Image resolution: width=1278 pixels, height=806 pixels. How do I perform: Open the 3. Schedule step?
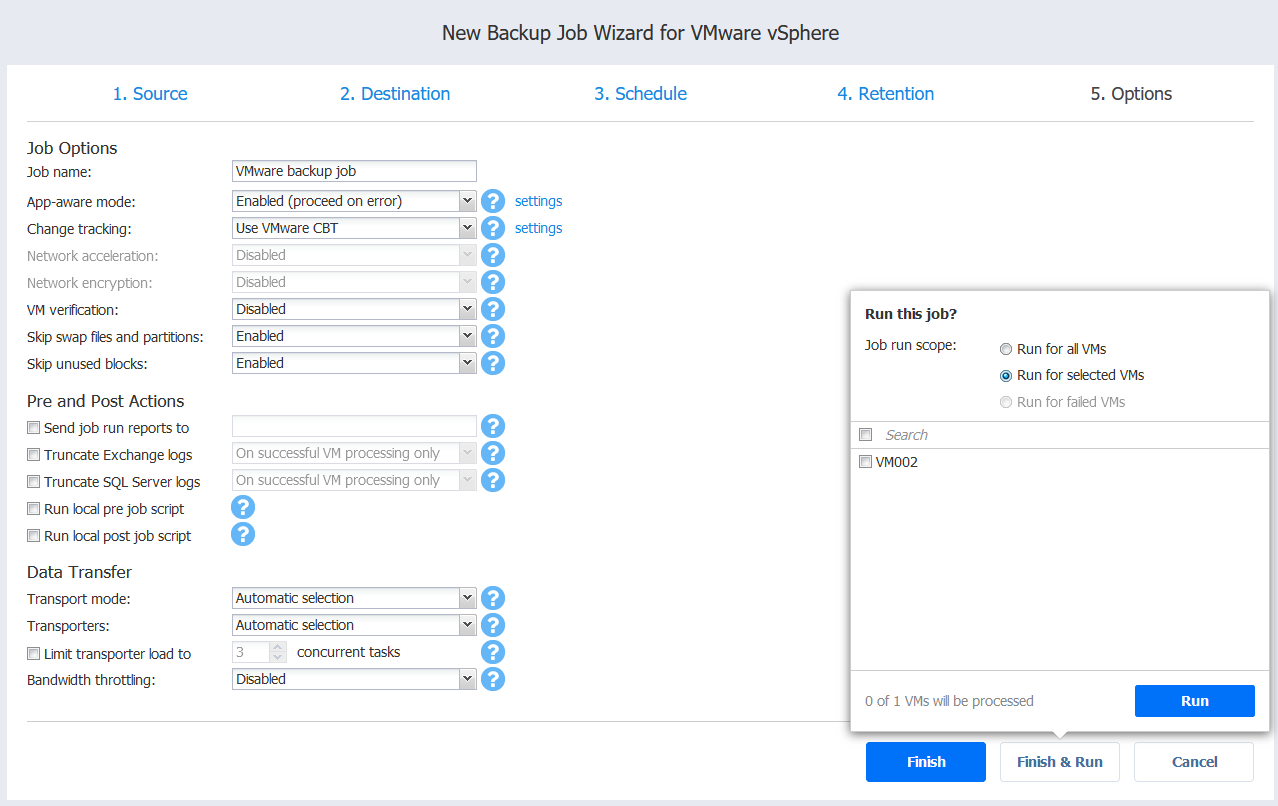click(640, 94)
